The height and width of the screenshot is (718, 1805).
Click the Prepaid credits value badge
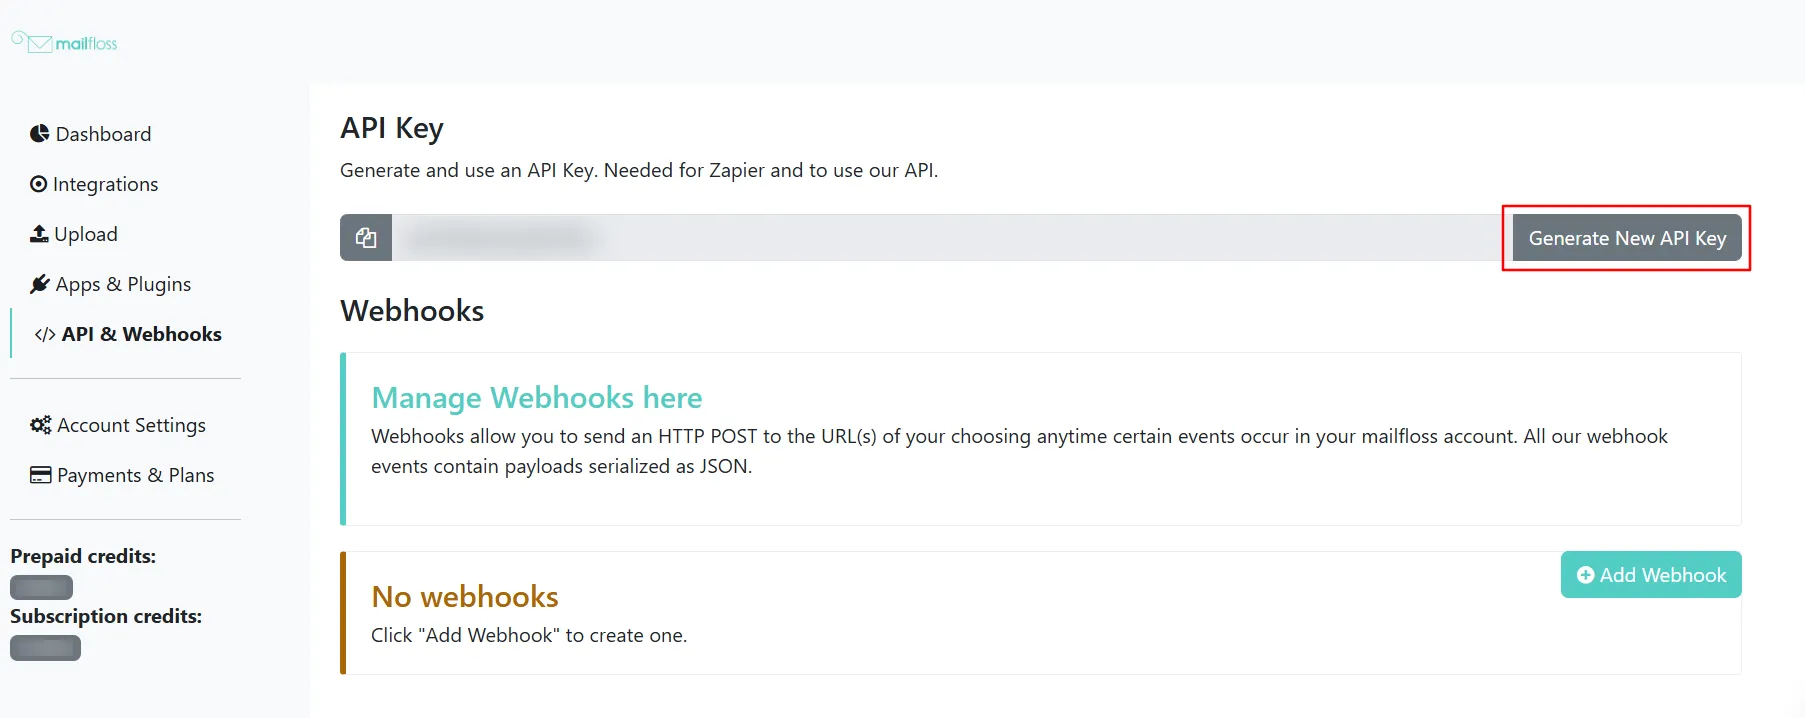coord(42,587)
